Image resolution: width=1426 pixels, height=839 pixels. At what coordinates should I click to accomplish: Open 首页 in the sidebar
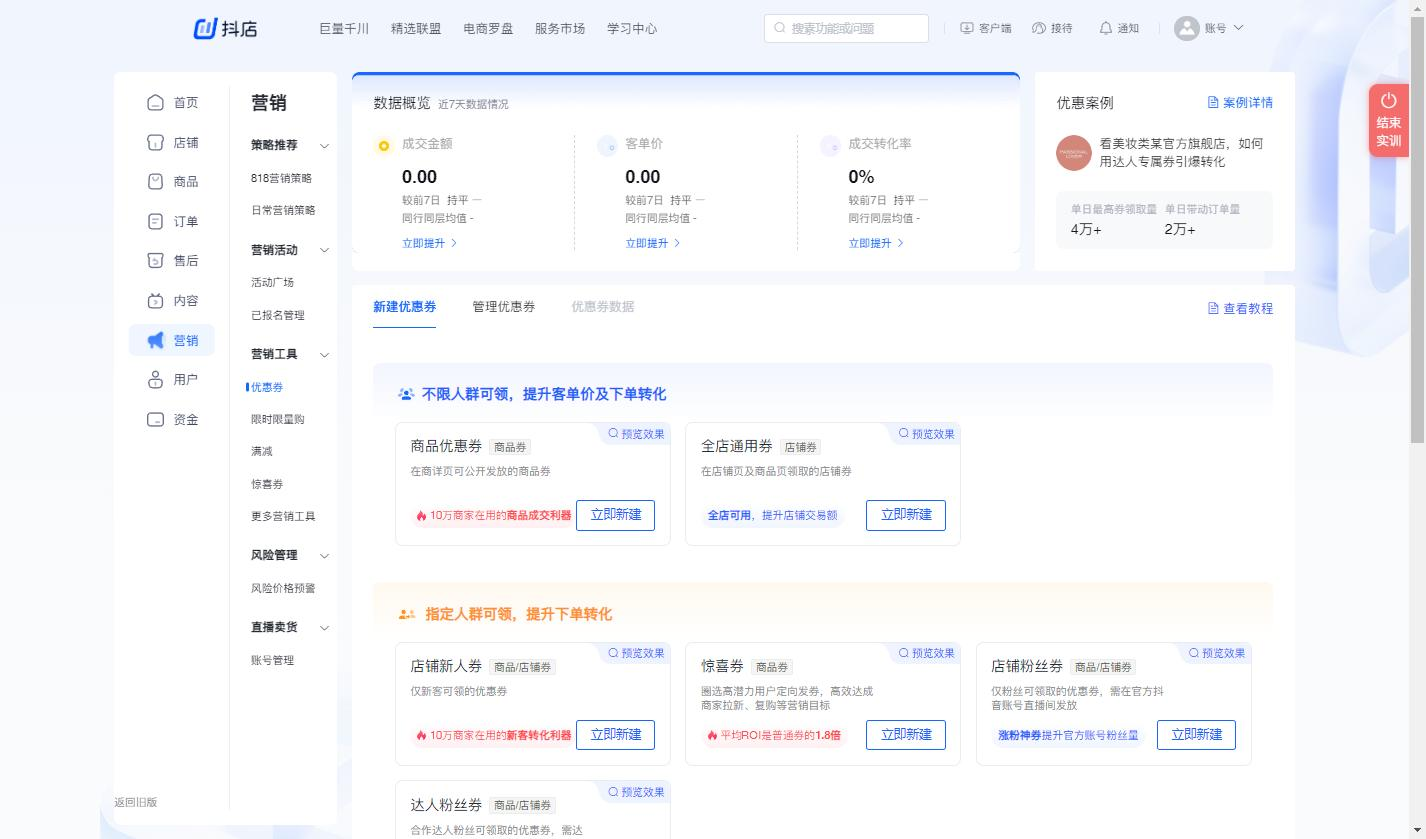pos(172,102)
